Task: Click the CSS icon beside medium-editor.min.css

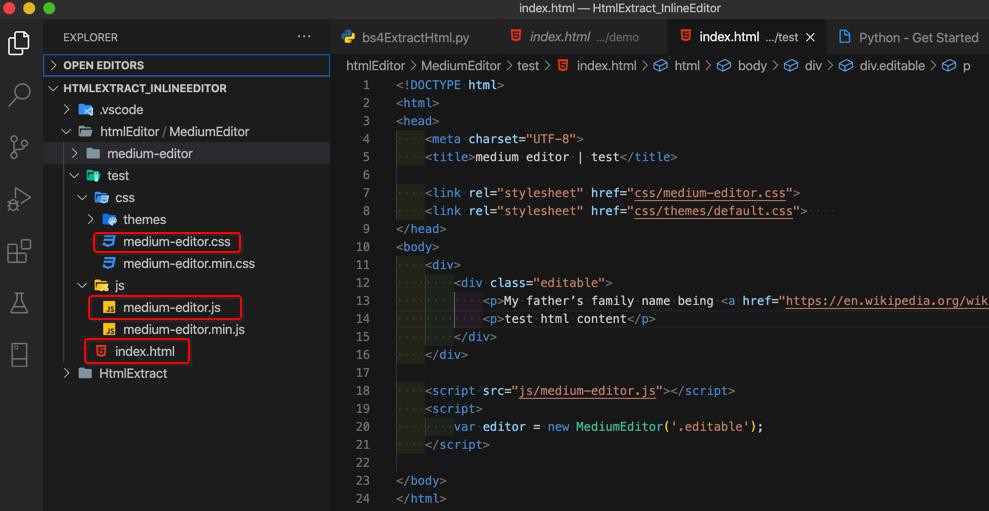Action: 108,264
